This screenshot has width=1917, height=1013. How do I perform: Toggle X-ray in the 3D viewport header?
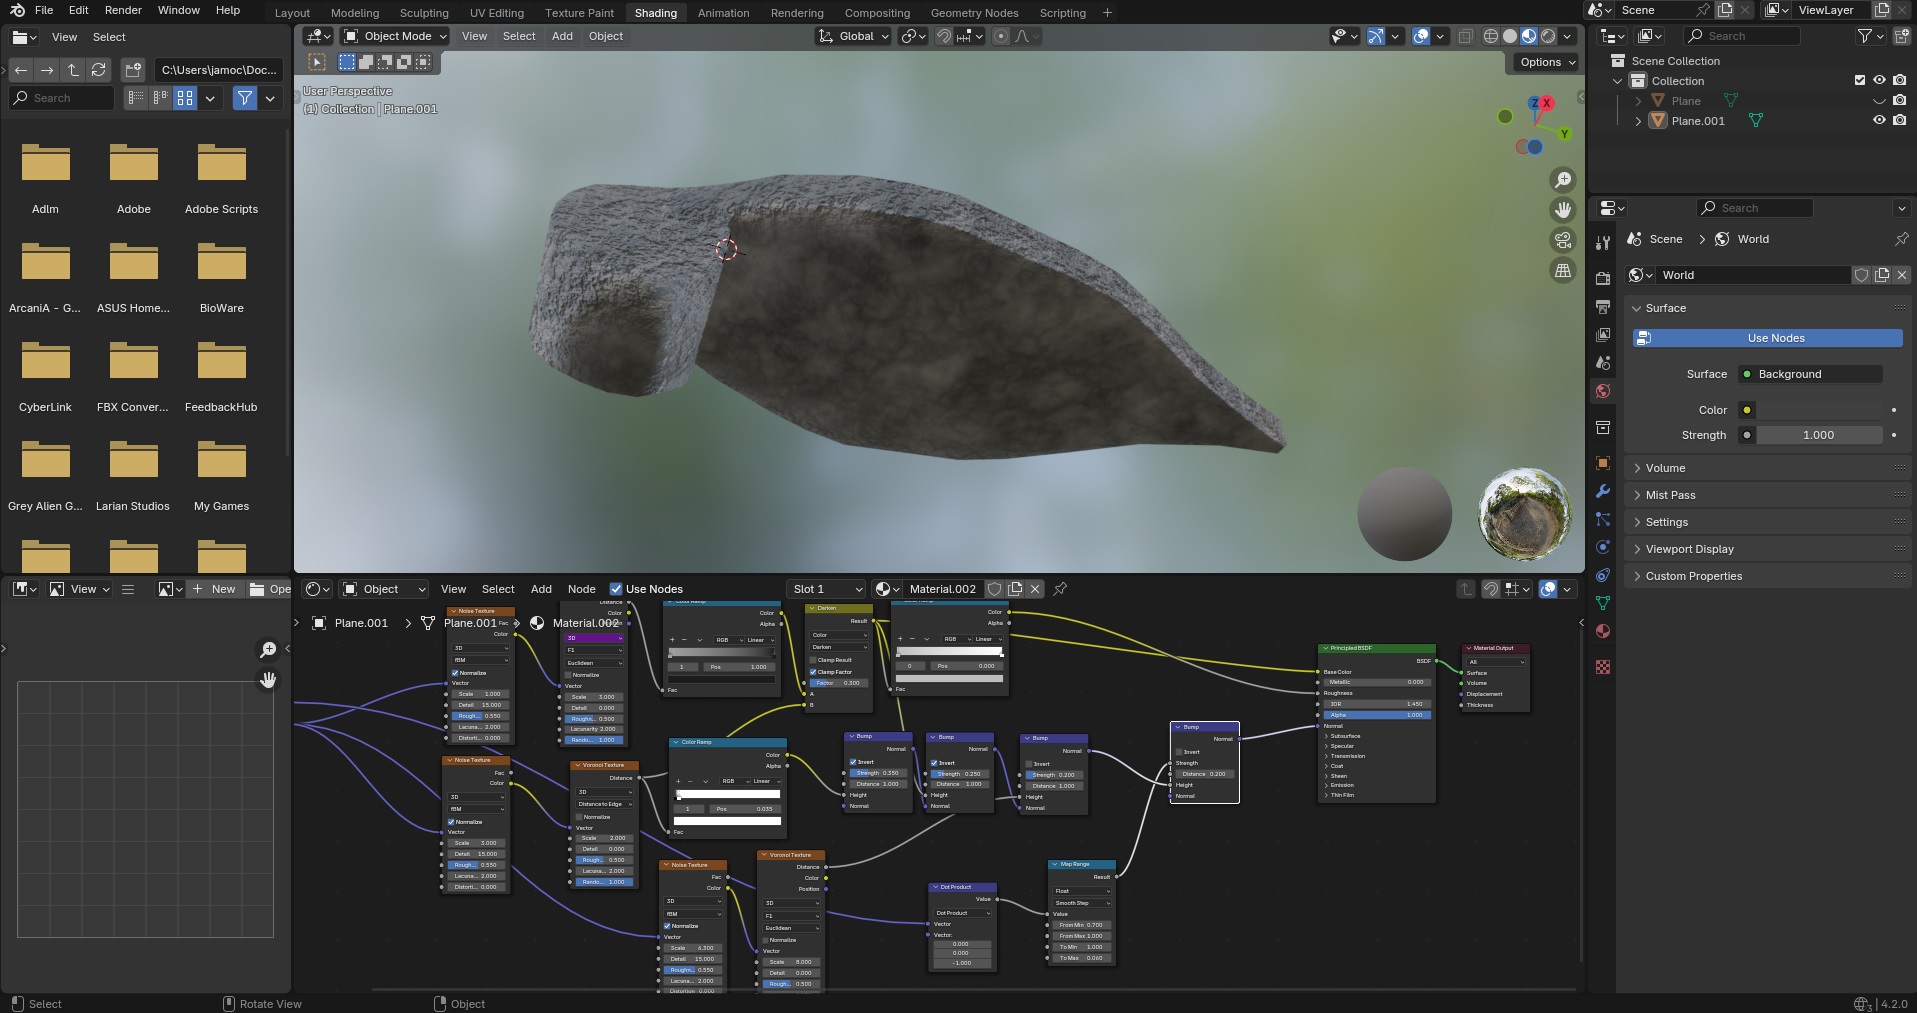point(1465,36)
